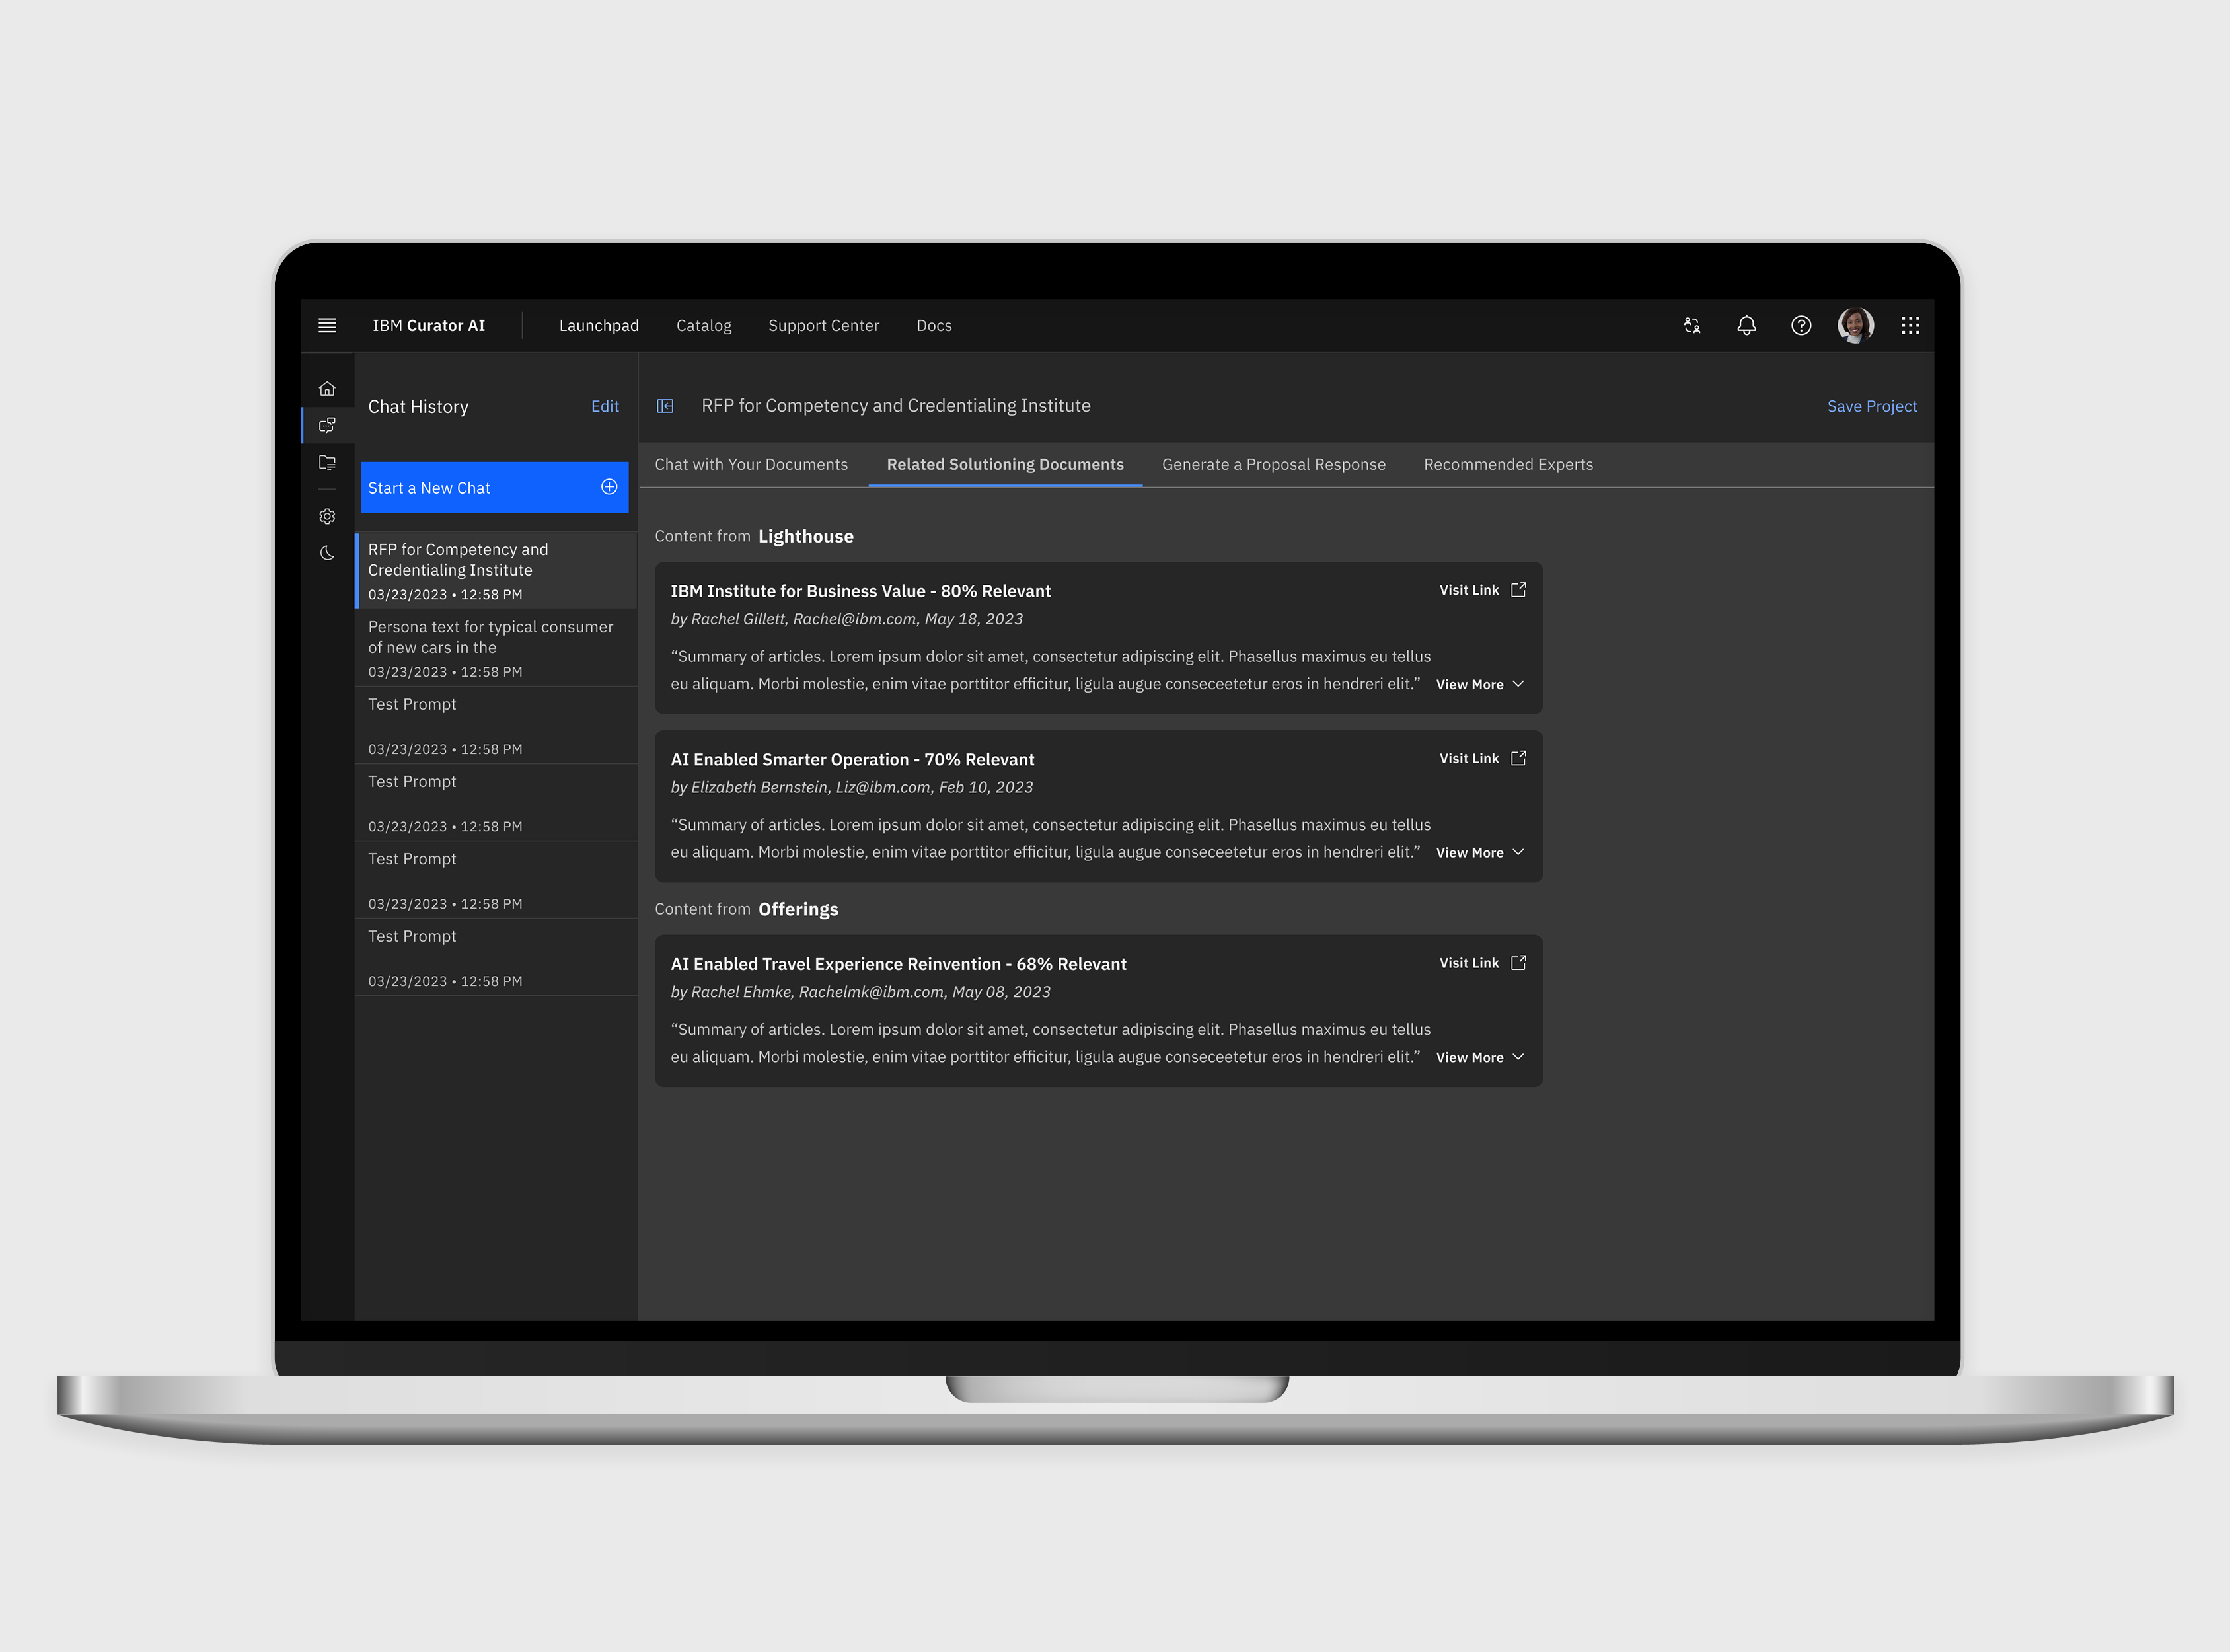Screen dimensions: 2230x1652
Task: Select the chat icon in the sidebar
Action: [x=327, y=425]
